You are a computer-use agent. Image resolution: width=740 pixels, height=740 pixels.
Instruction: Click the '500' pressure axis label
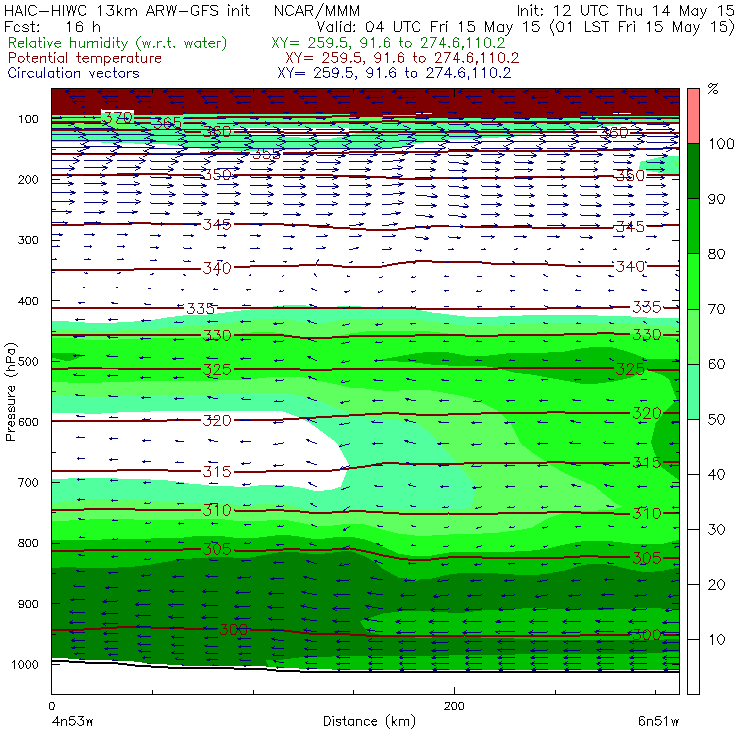28,362
